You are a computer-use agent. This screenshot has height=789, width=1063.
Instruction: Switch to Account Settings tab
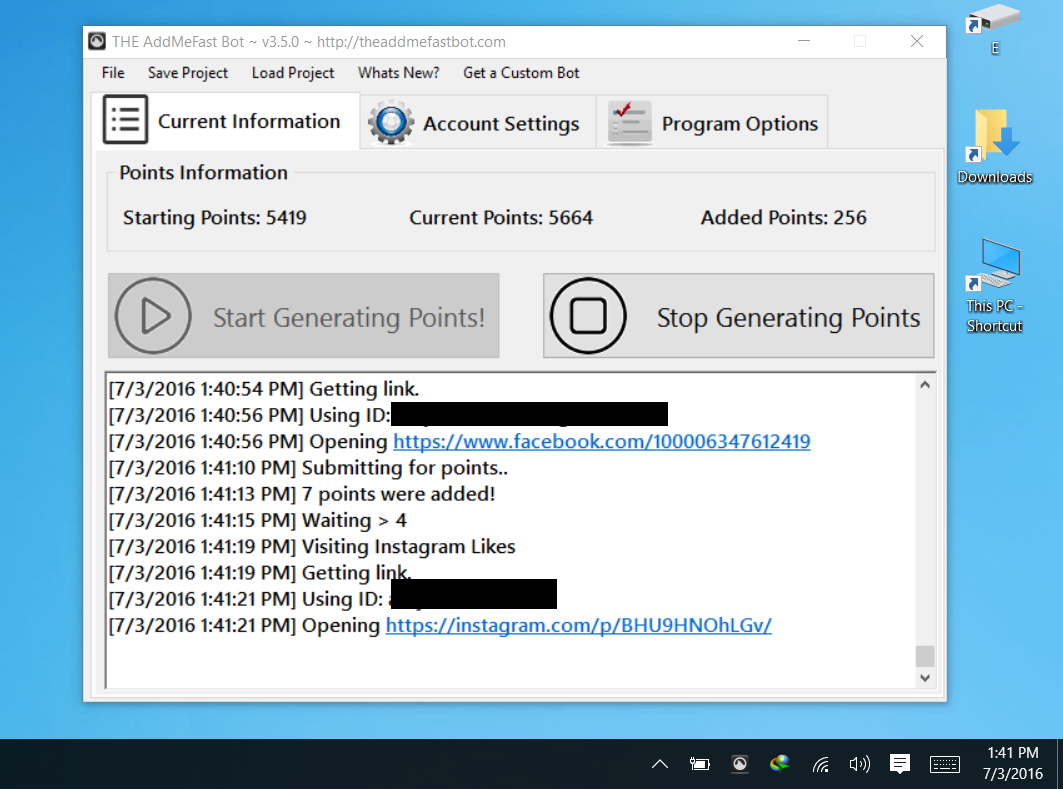pyautogui.click(x=478, y=123)
